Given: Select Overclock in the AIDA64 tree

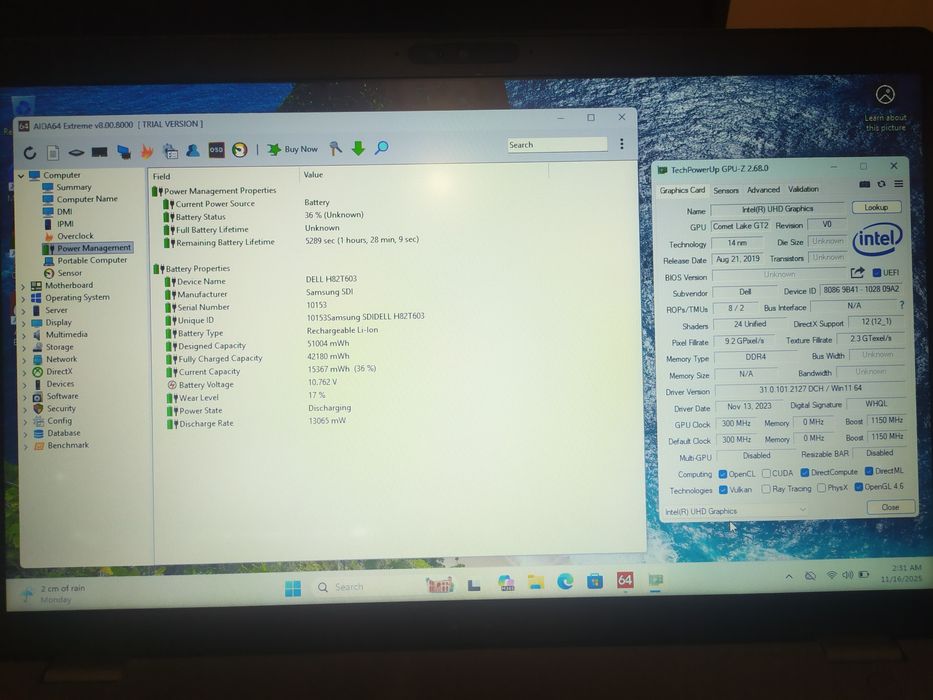Looking at the screenshot, I should 75,236.
